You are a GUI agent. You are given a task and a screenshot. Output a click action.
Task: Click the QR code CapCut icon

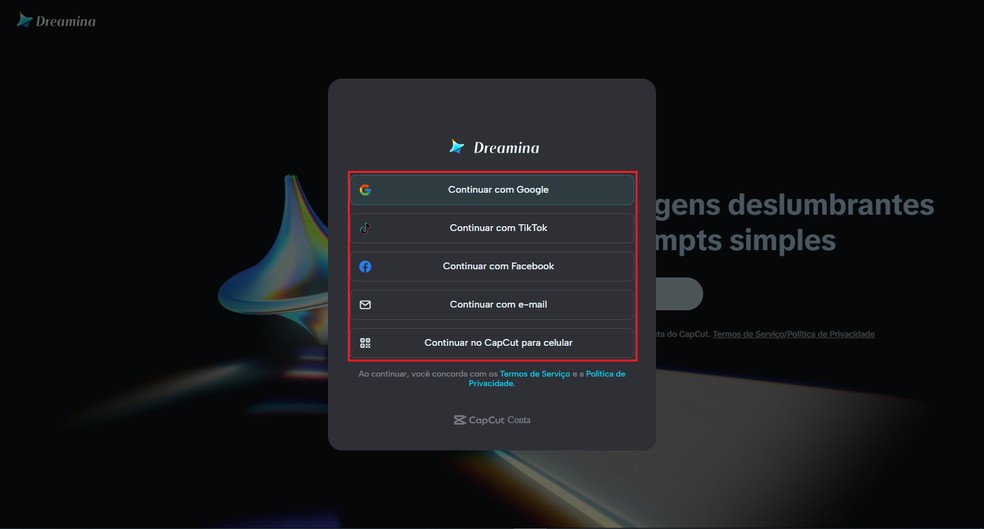(365, 343)
